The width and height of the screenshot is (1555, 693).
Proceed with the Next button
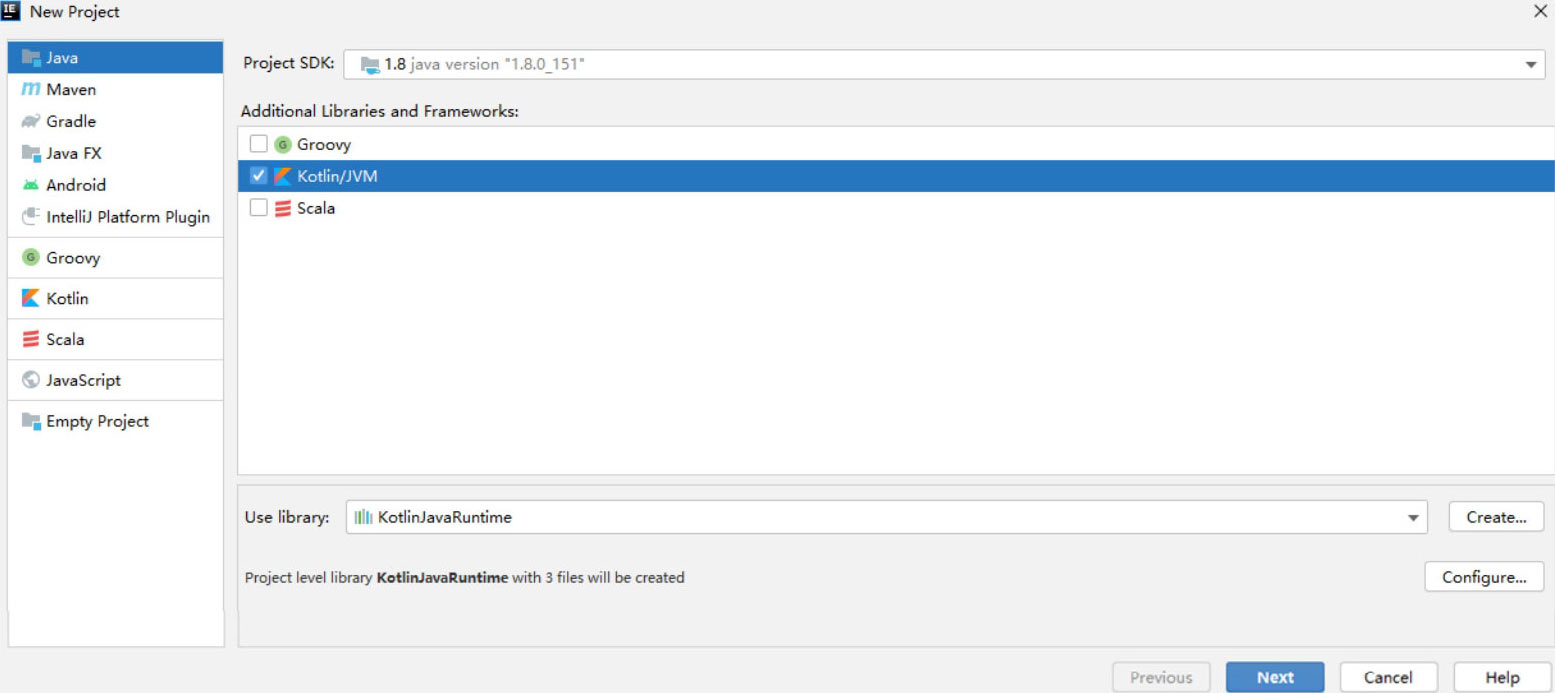click(1275, 677)
